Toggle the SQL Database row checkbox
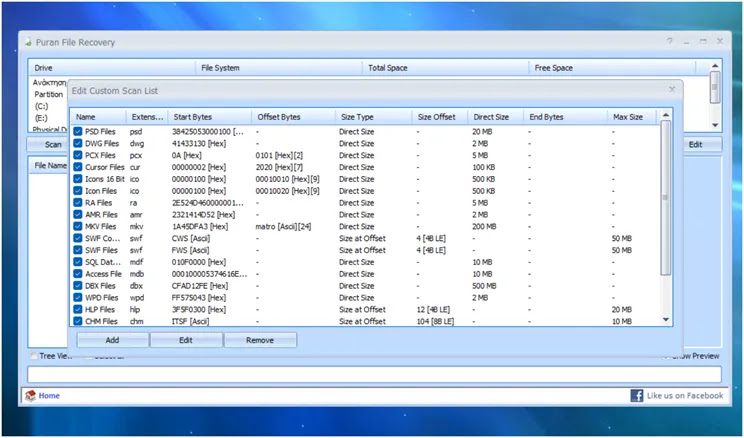This screenshot has width=744, height=438. point(78,262)
